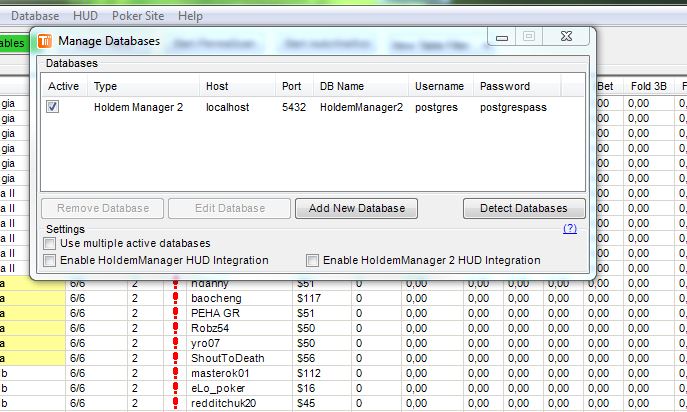Click the Fold 3B column header

tap(648, 86)
